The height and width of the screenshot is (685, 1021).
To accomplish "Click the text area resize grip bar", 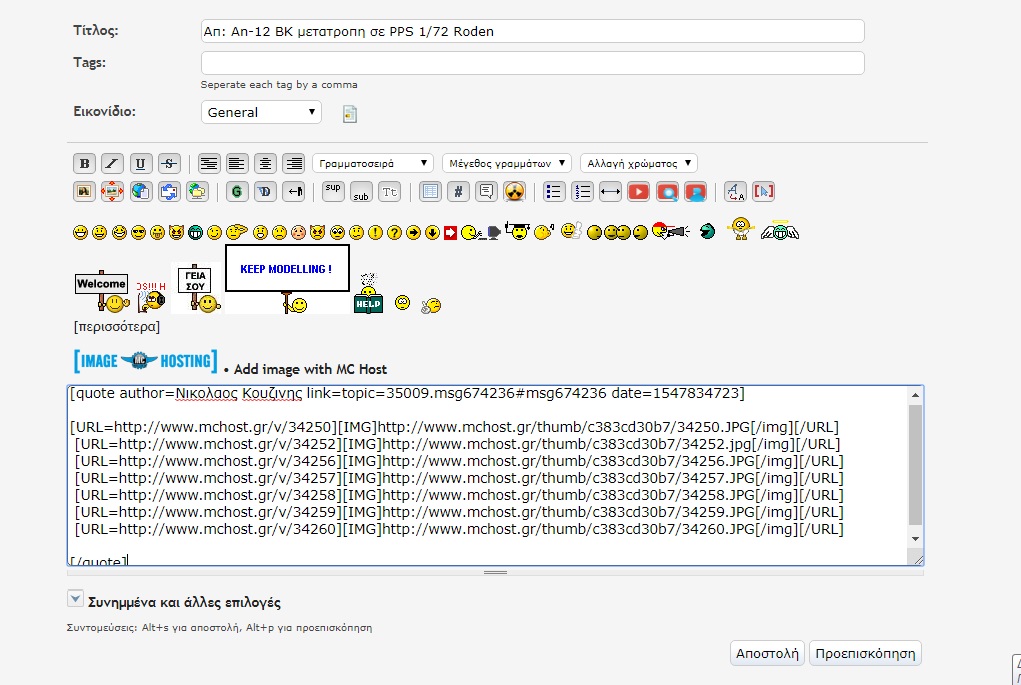I will pos(495,572).
